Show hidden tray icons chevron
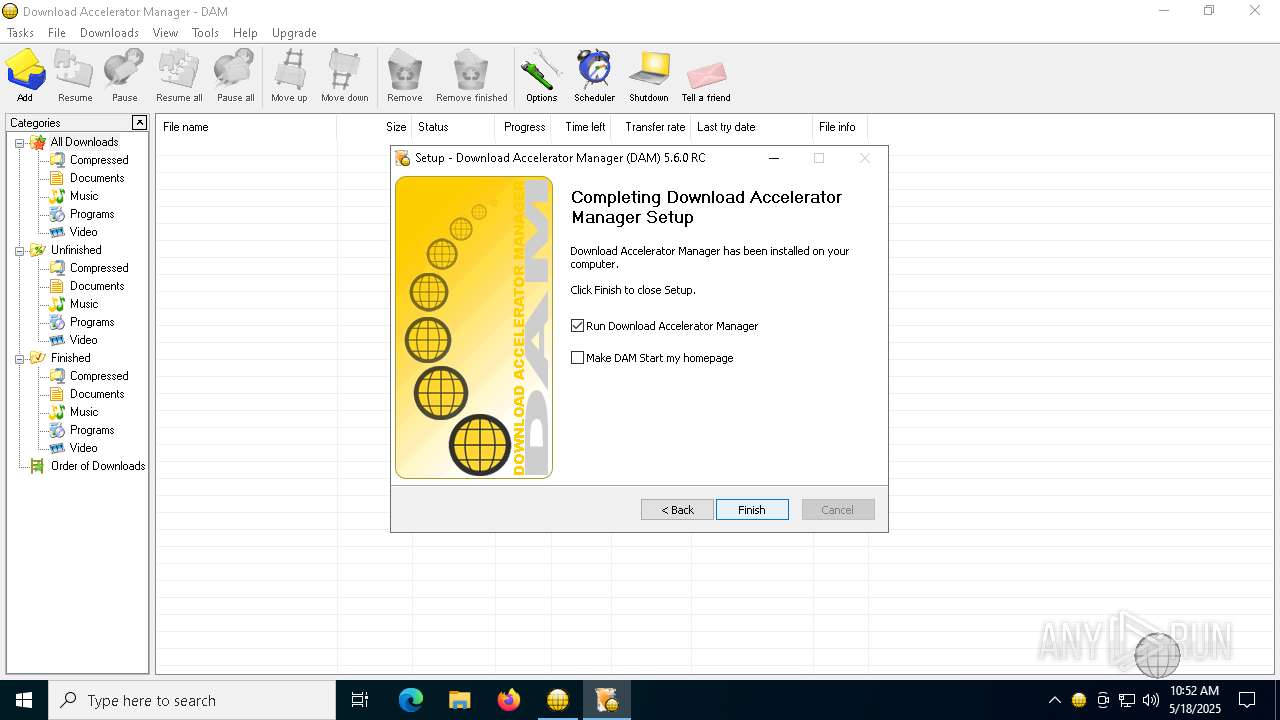 [1054, 700]
